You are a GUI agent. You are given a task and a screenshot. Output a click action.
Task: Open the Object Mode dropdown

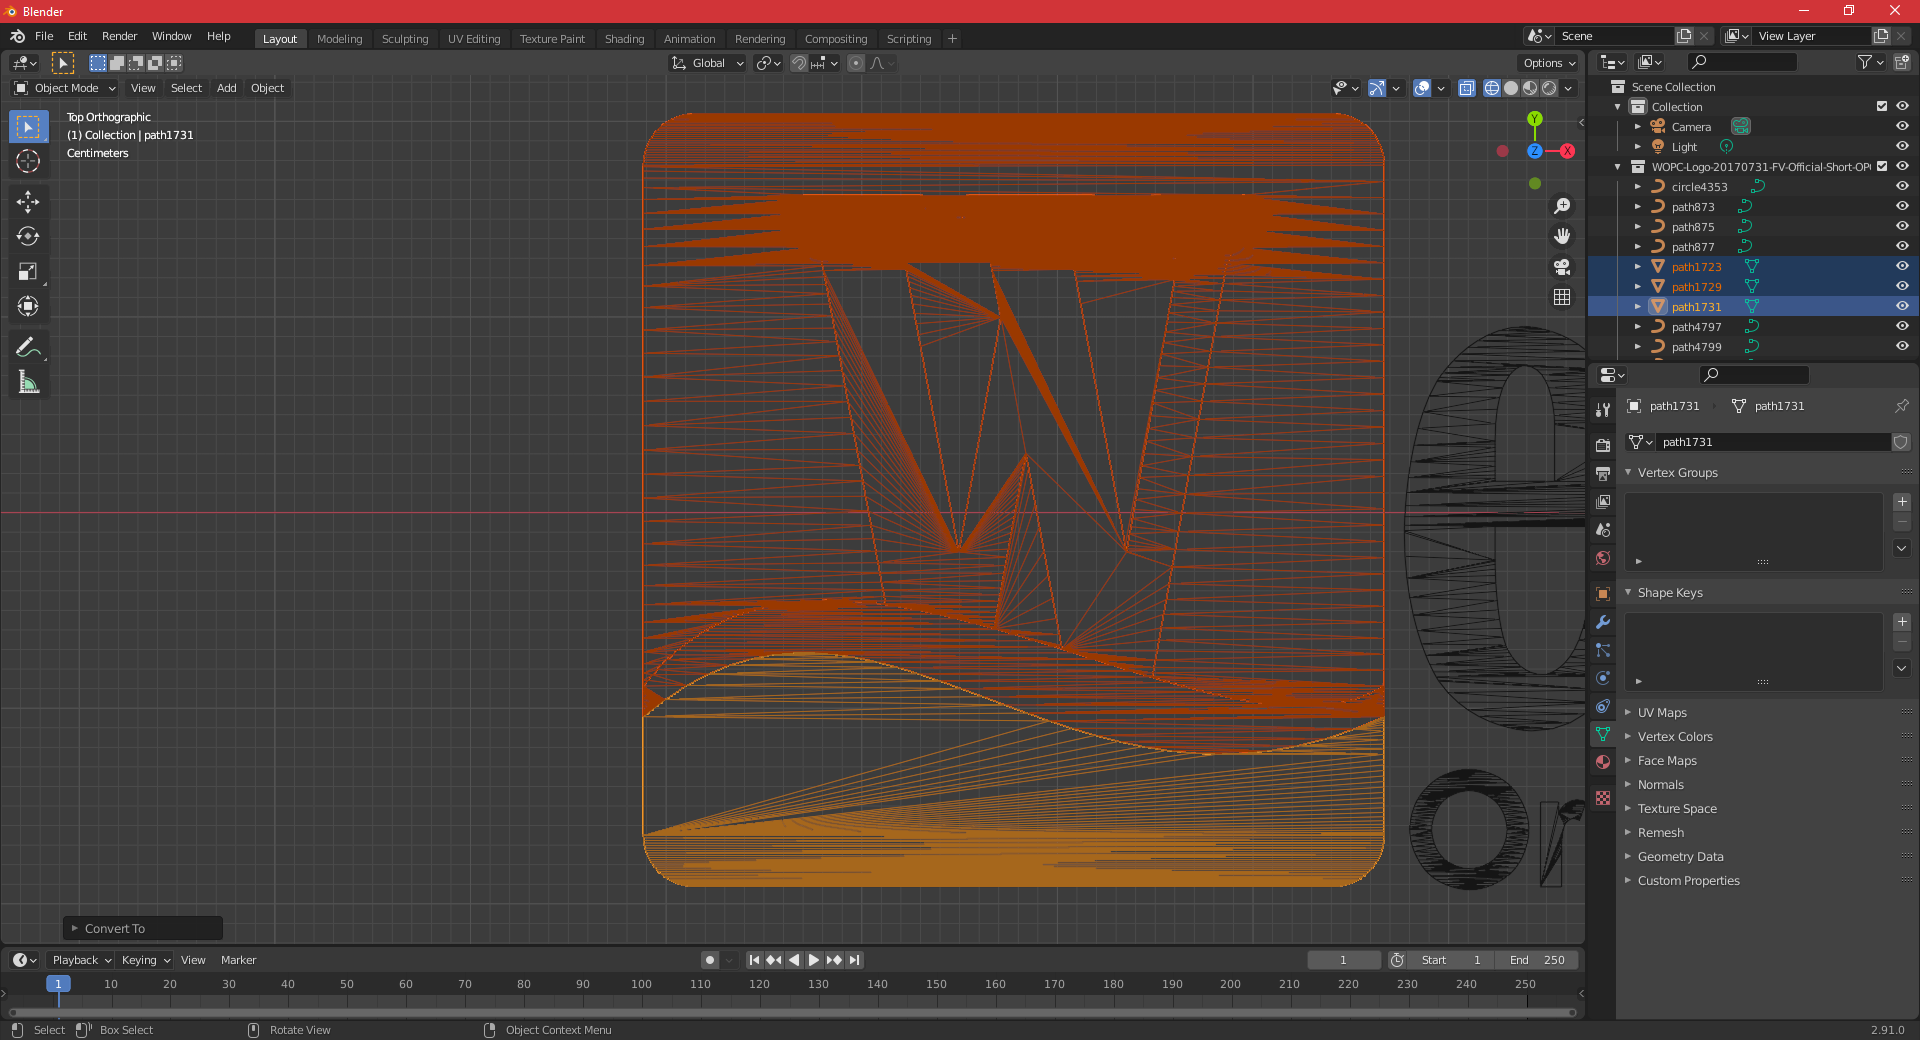pyautogui.click(x=65, y=88)
